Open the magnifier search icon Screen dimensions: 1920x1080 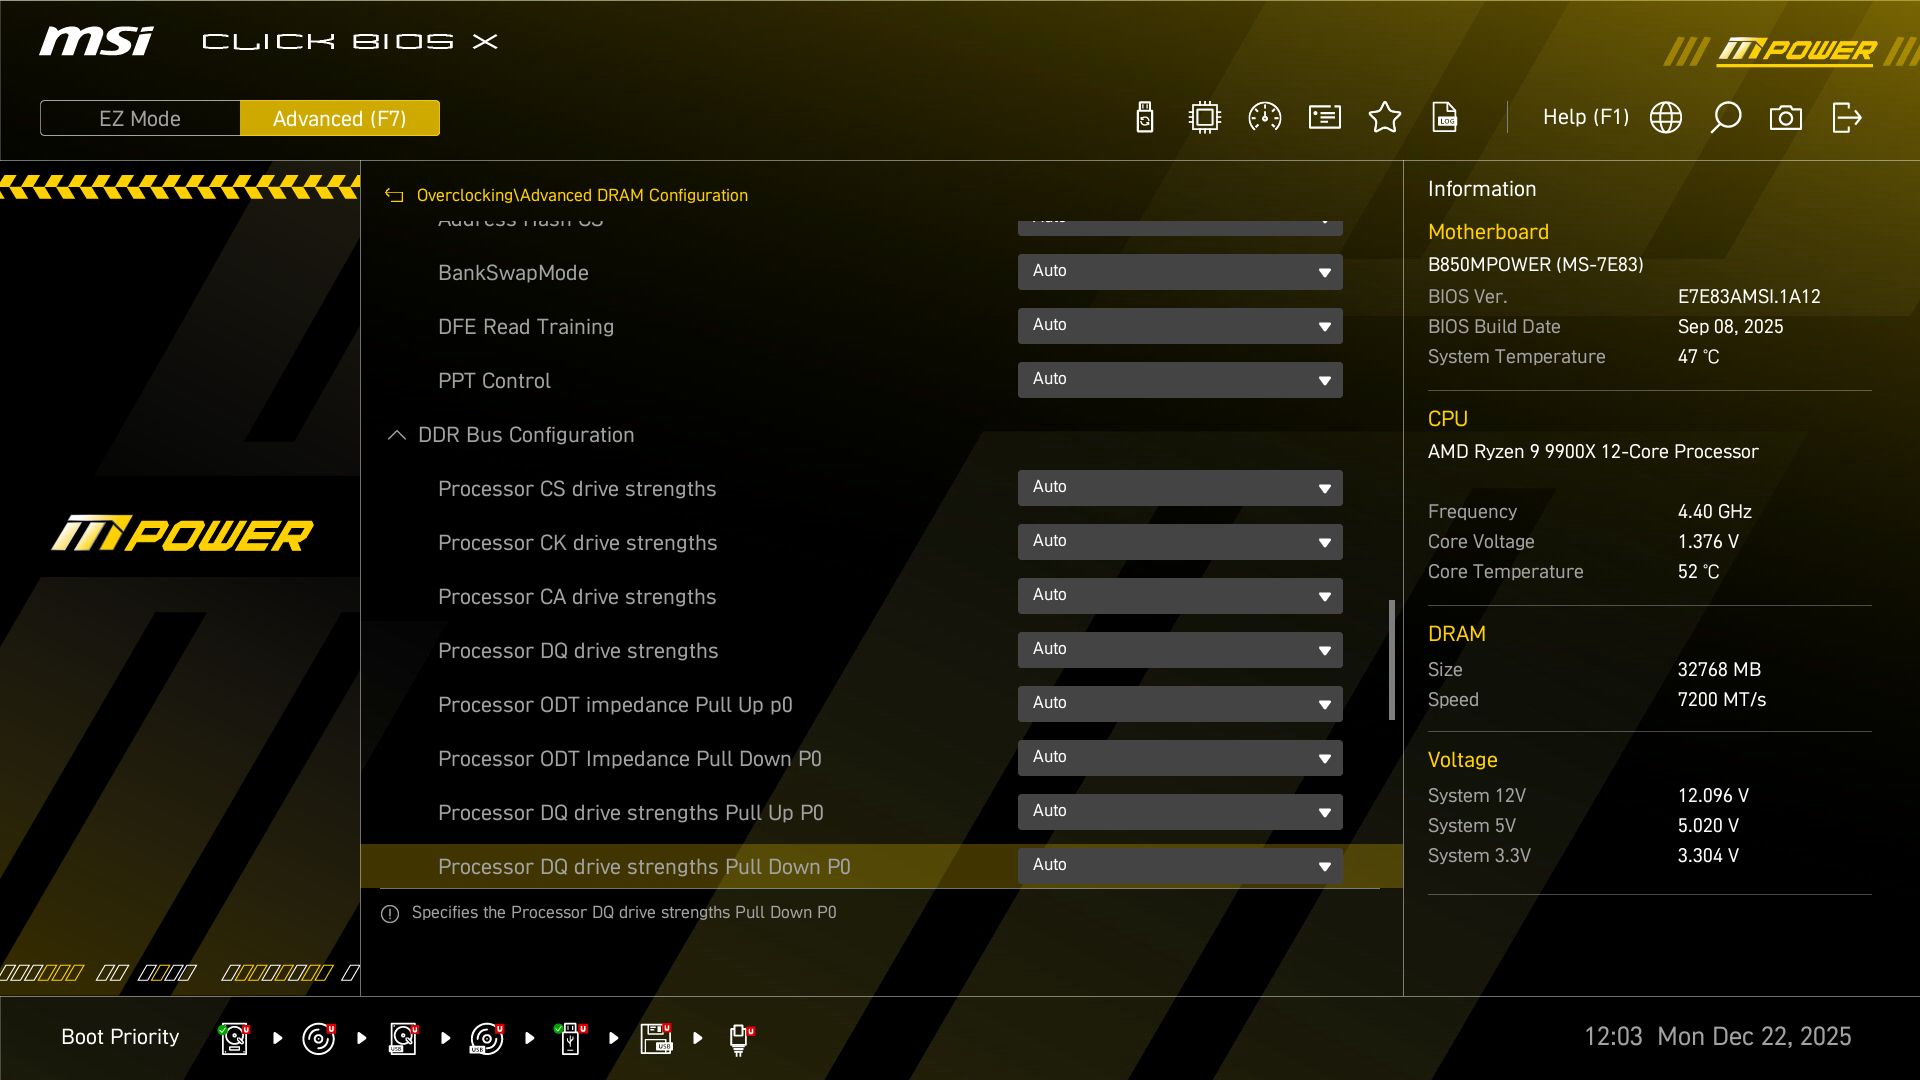[x=1726, y=118]
